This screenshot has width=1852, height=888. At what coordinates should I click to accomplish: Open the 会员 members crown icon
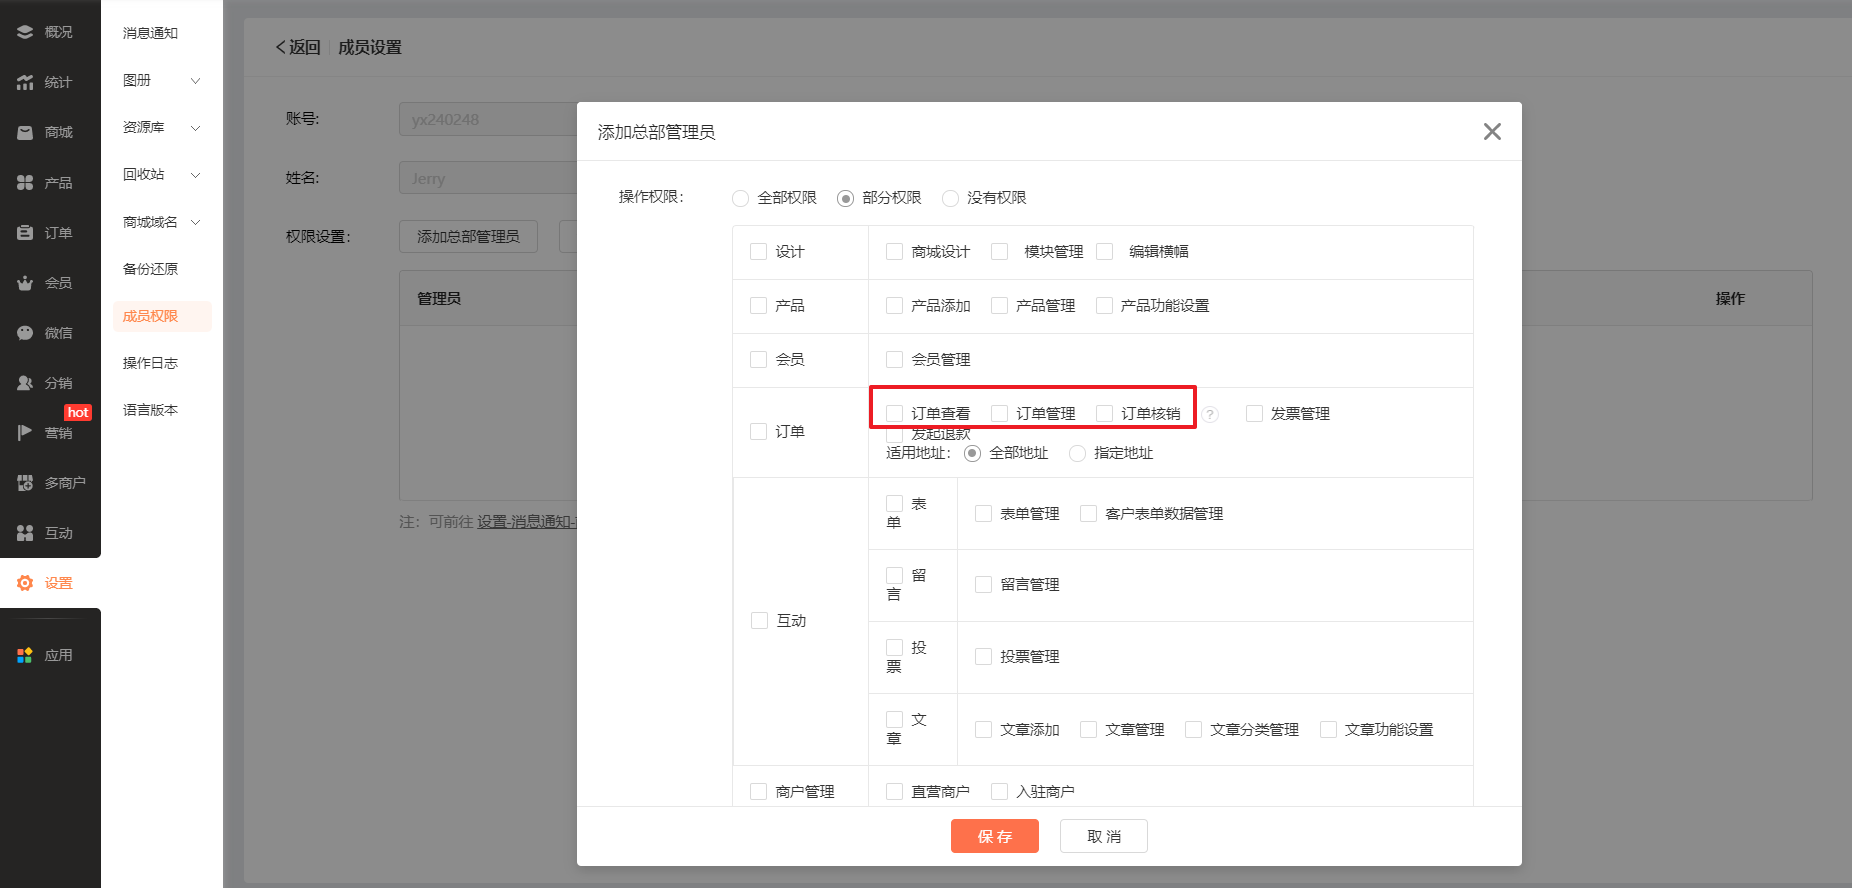[25, 283]
